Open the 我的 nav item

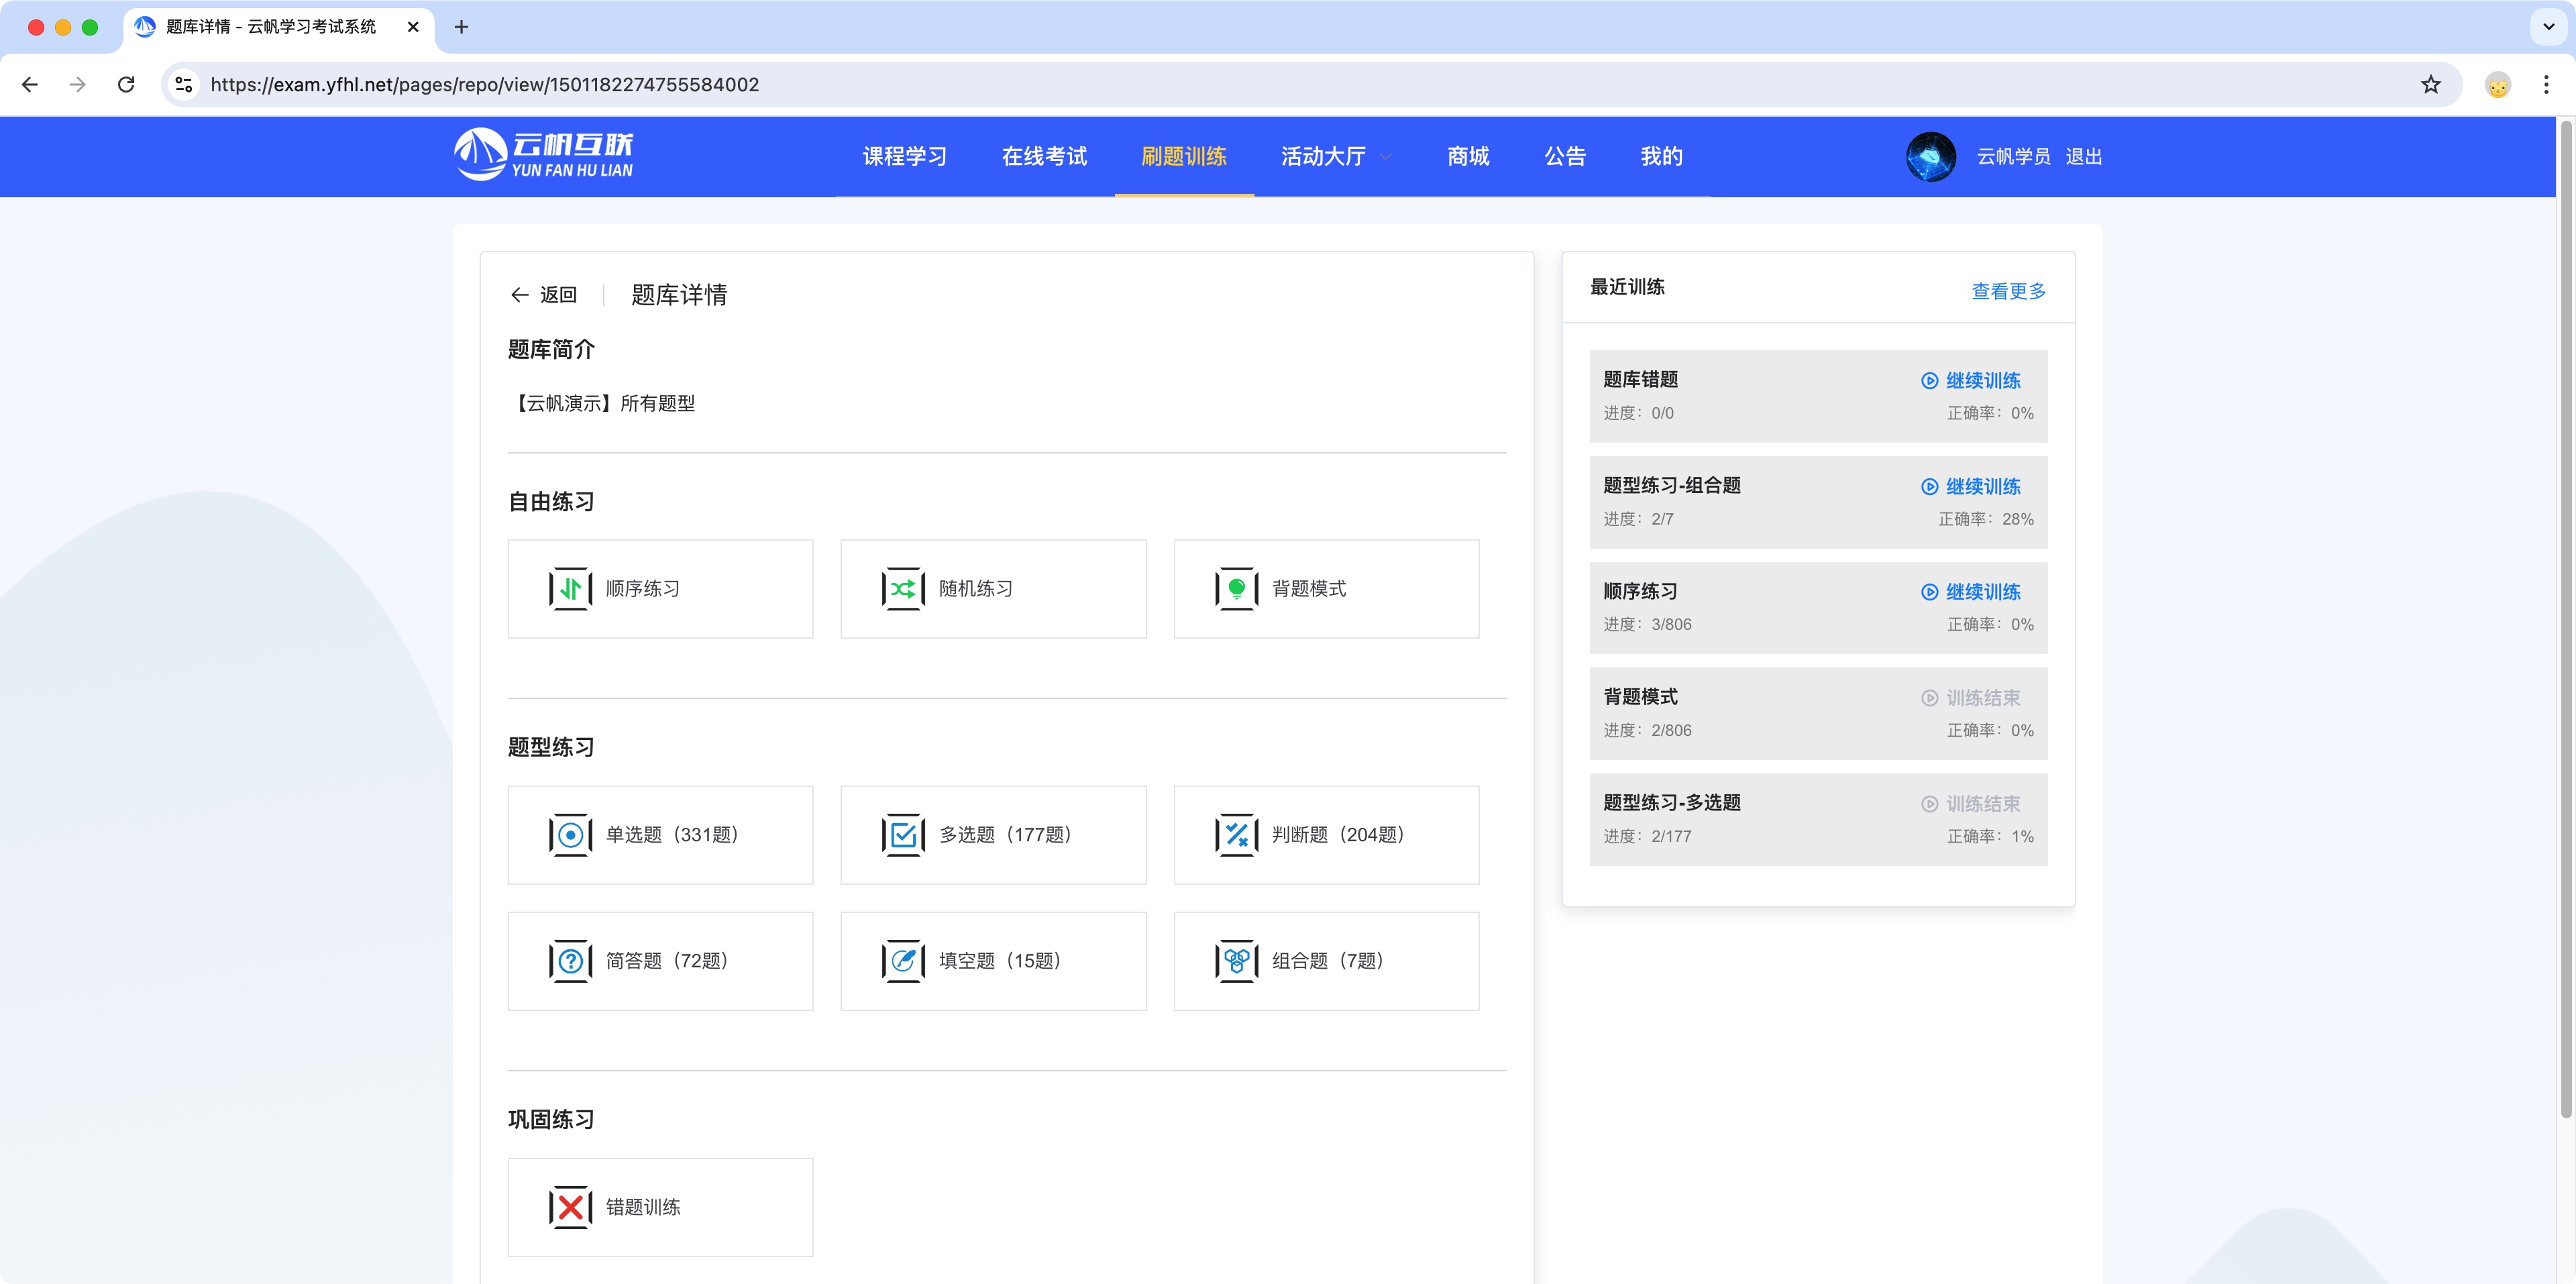point(1661,156)
